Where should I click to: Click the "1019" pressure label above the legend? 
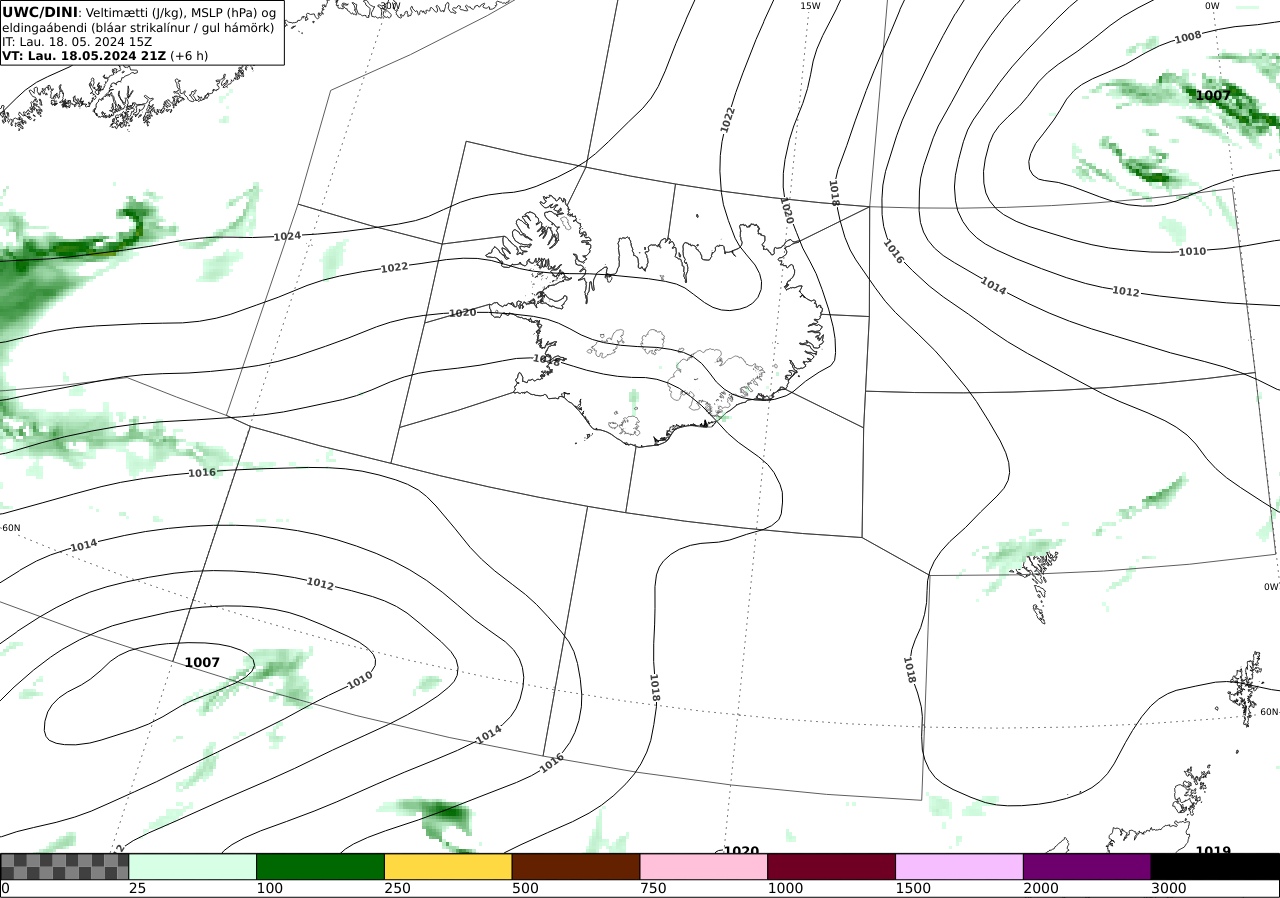pyautogui.click(x=1213, y=851)
